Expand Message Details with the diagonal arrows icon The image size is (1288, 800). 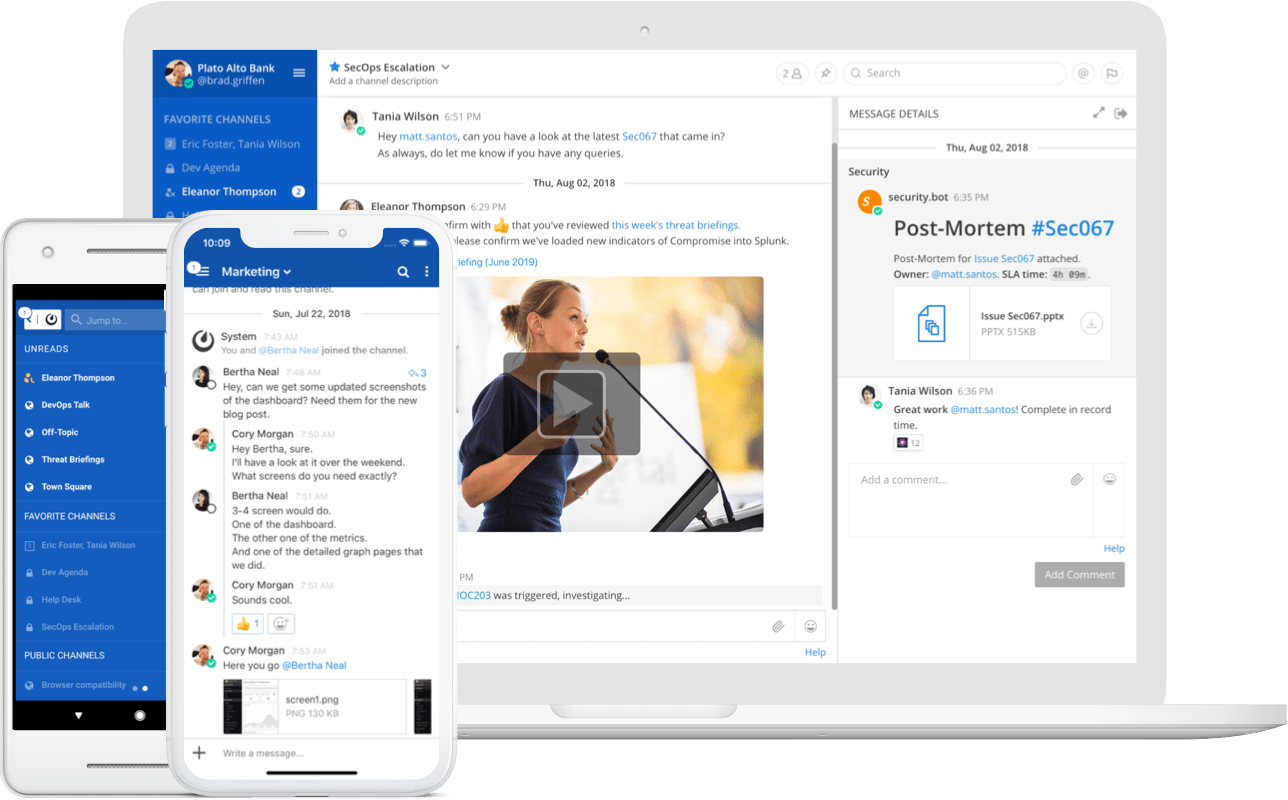(x=1098, y=113)
